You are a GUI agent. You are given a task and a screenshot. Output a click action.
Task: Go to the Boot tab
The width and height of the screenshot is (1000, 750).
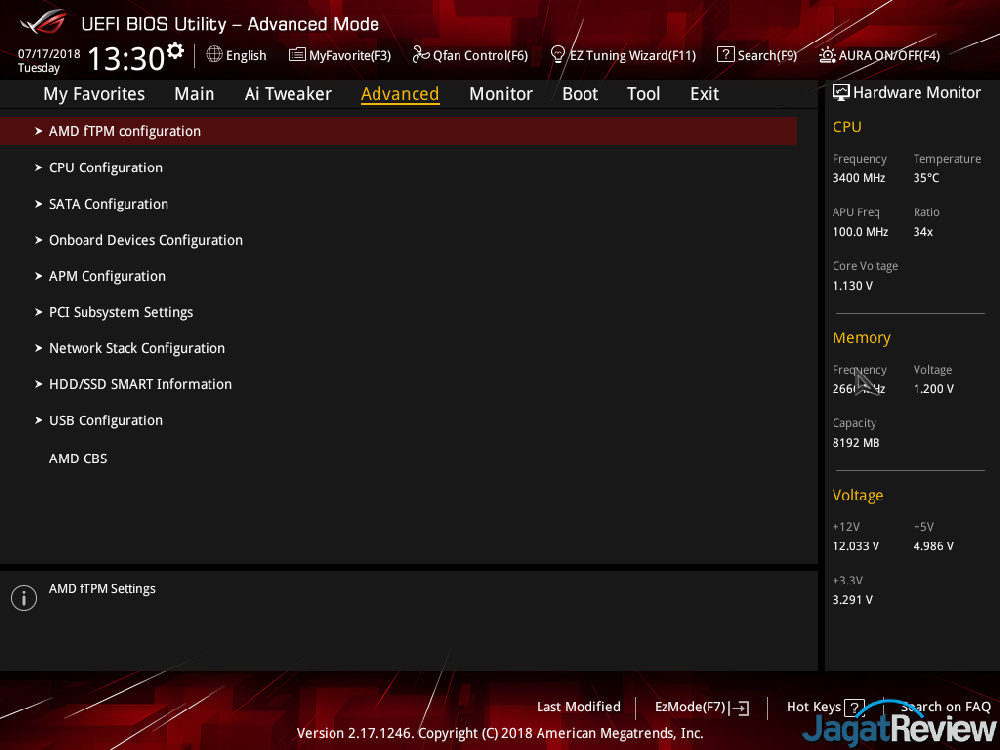[x=580, y=94]
